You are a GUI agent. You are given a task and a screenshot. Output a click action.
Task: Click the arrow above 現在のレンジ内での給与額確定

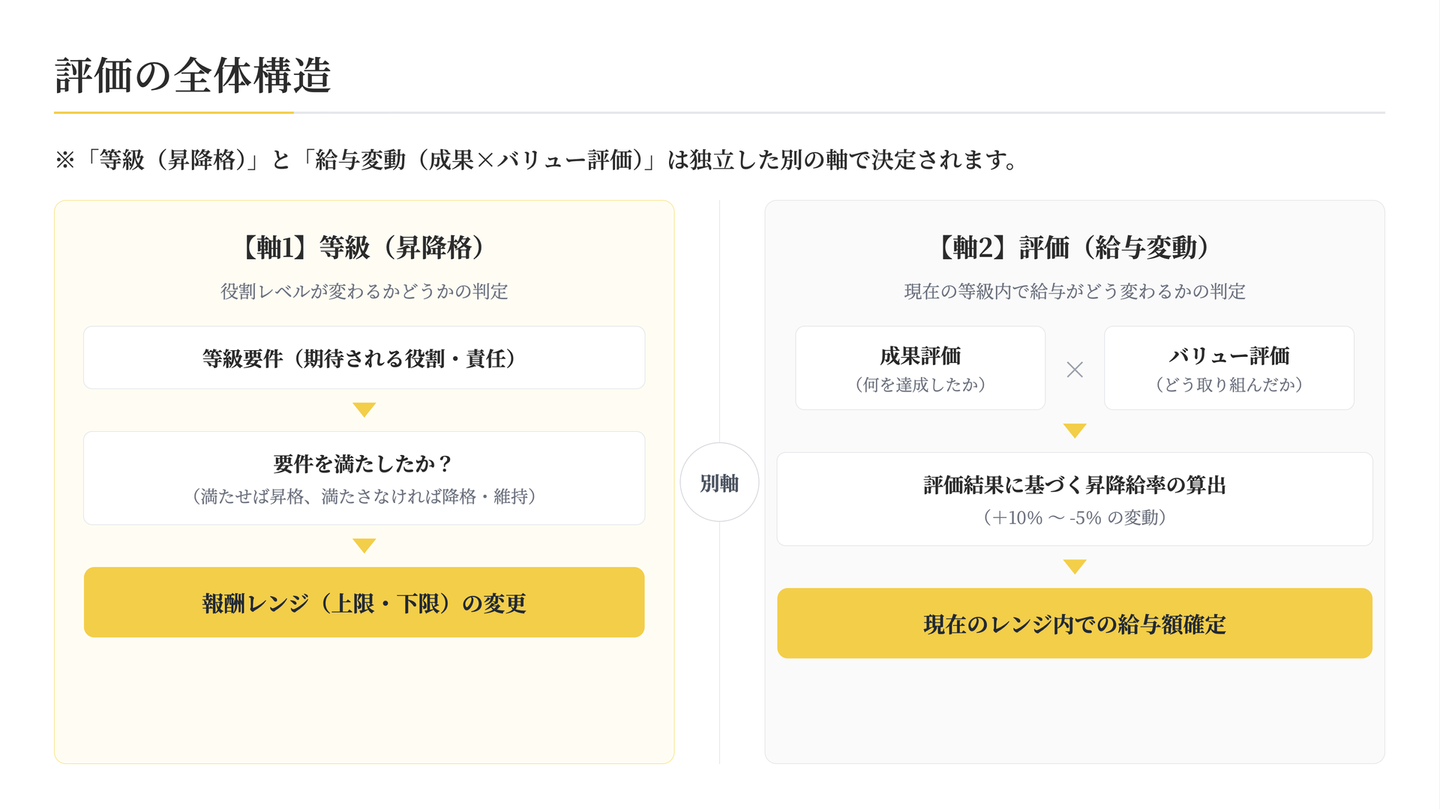point(1074,567)
